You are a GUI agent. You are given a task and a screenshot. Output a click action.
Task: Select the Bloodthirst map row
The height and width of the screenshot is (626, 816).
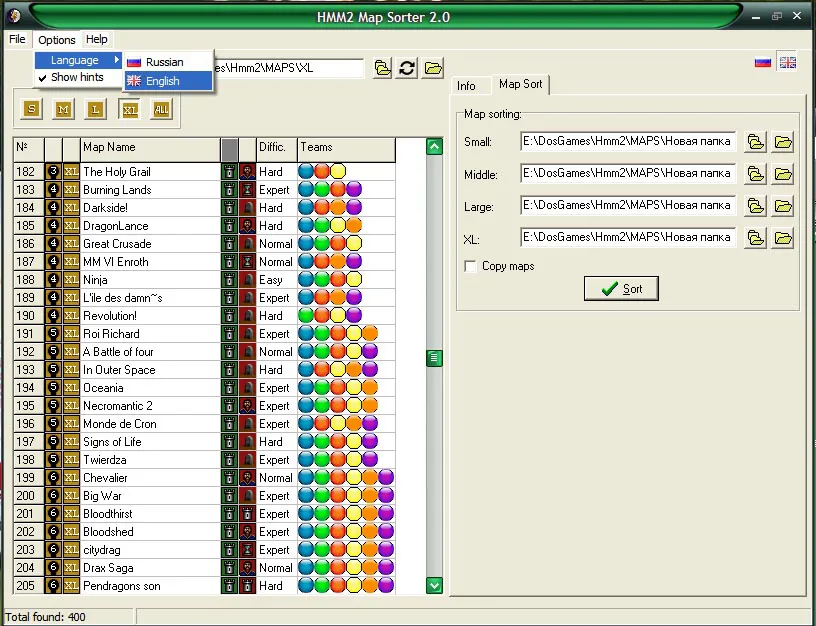[x=205, y=514]
